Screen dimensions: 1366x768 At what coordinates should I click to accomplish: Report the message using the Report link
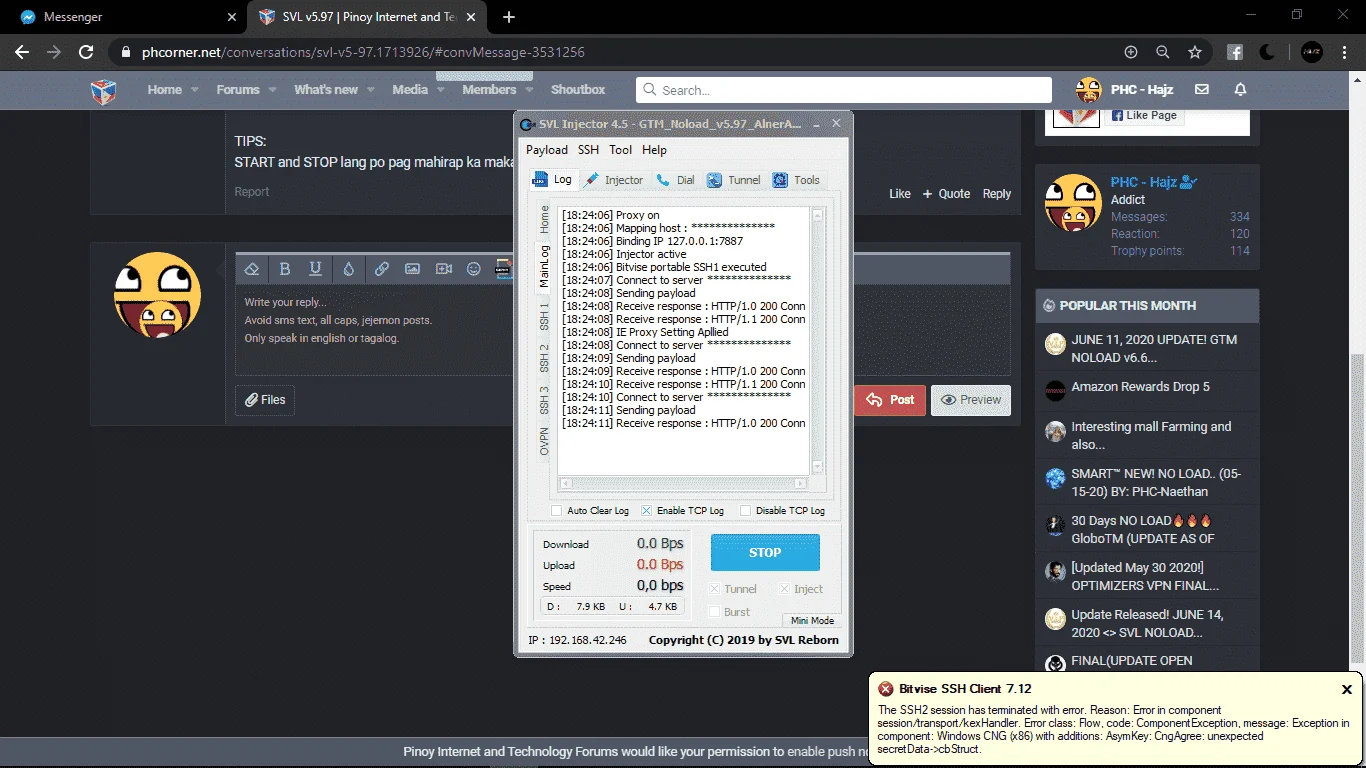click(x=252, y=192)
